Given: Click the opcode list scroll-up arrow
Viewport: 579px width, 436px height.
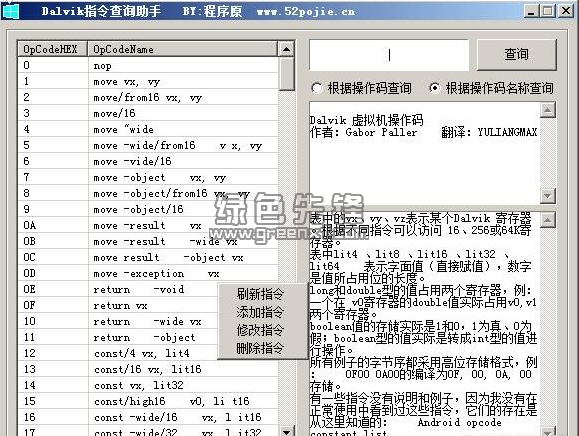Looking at the screenshot, I should [x=287, y=49].
